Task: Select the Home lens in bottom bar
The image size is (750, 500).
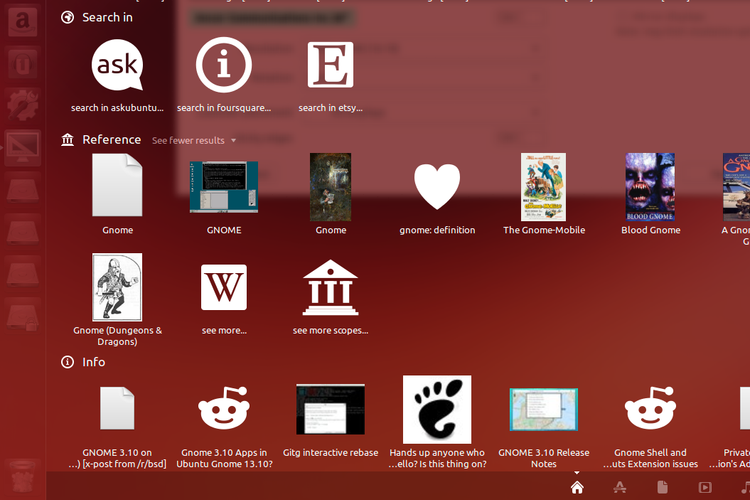Action: (577, 487)
